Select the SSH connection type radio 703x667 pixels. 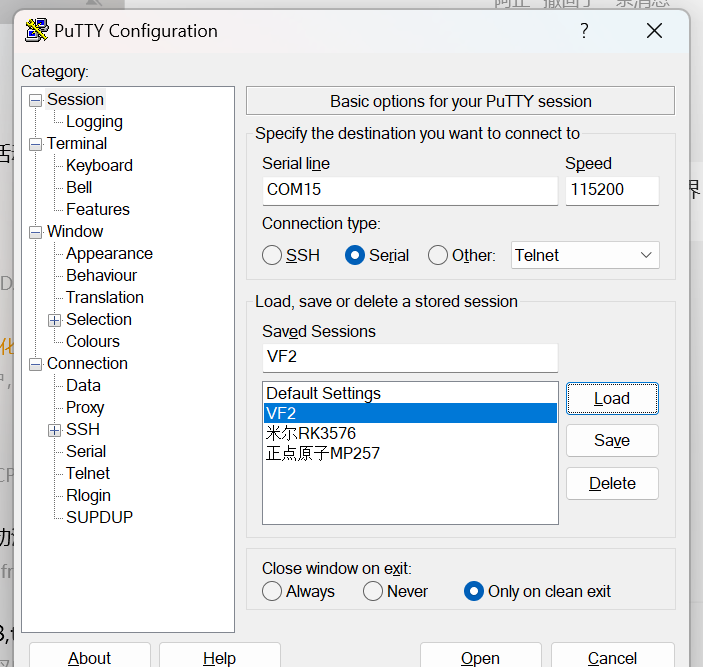point(272,255)
